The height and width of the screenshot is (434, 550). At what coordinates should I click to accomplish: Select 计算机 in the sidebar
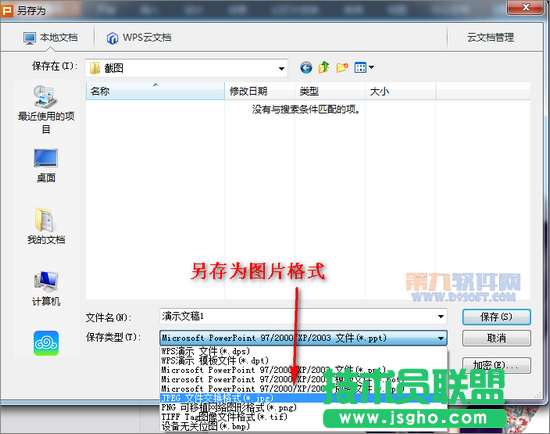click(46, 288)
